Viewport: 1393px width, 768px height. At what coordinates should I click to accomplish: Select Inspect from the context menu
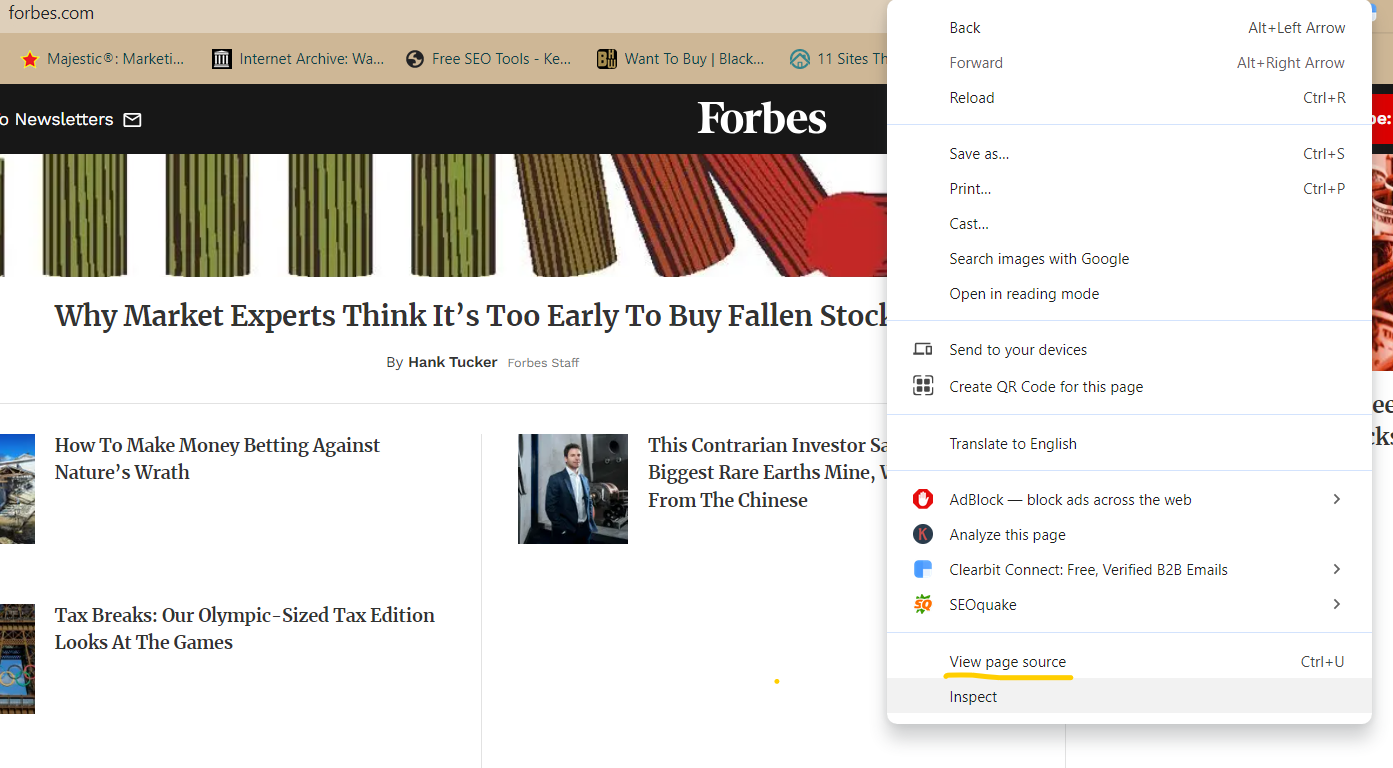point(1129,697)
